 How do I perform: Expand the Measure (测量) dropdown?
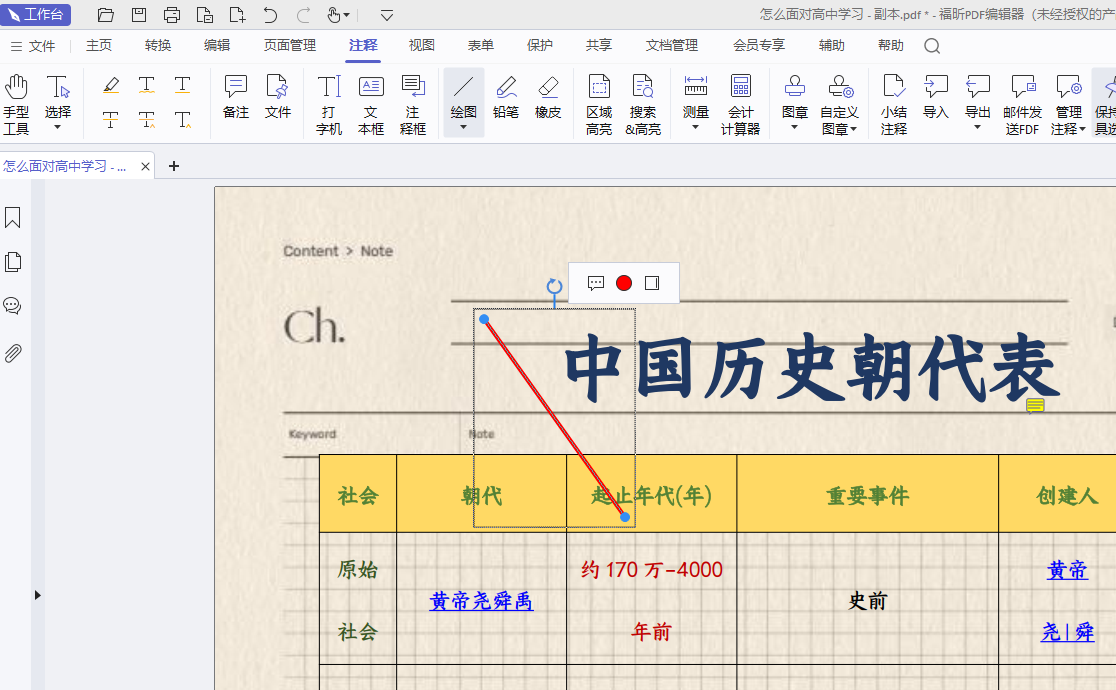click(x=695, y=127)
